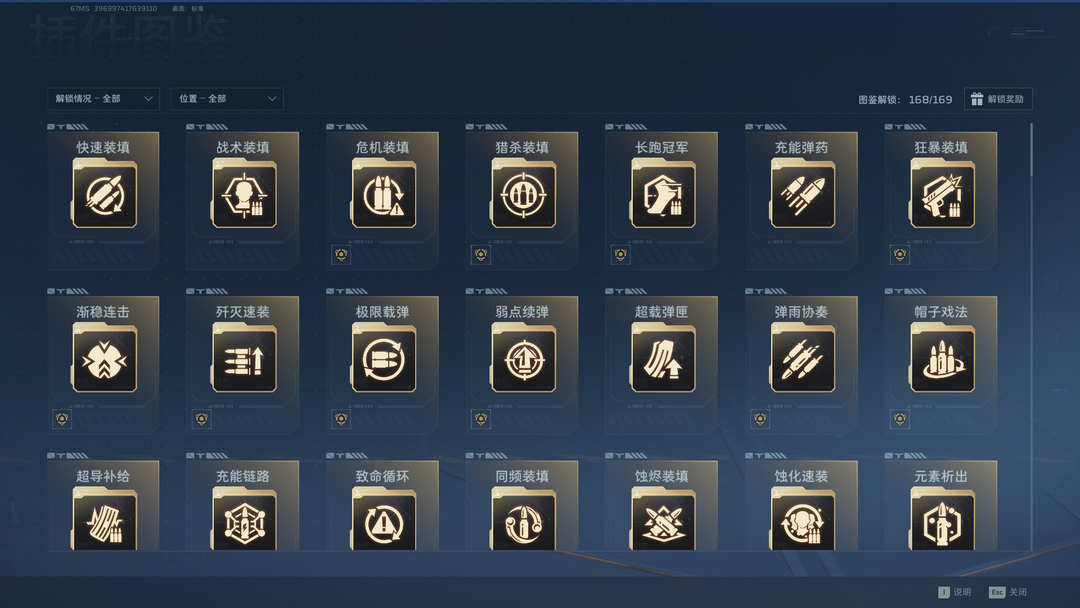Select the 充能弹药 bullets icon
This screenshot has height=608, width=1080.
(x=803, y=195)
